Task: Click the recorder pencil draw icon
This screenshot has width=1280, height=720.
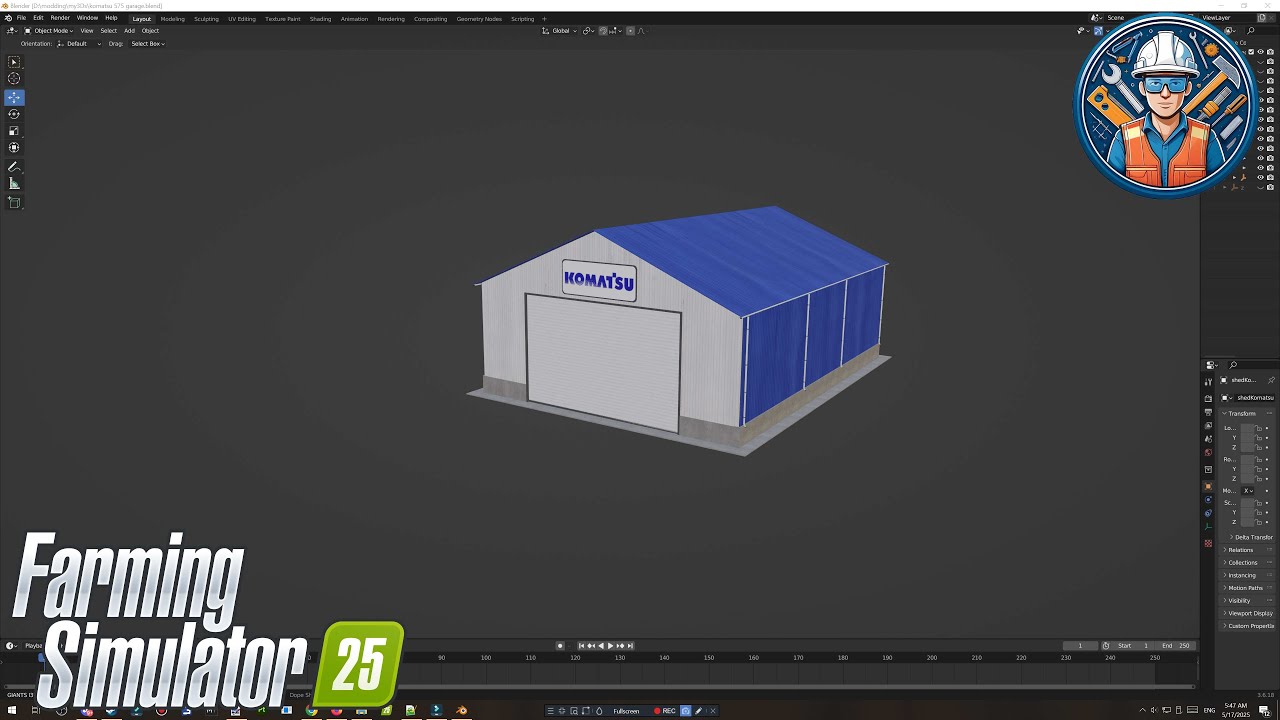Action: pyautogui.click(x=699, y=711)
